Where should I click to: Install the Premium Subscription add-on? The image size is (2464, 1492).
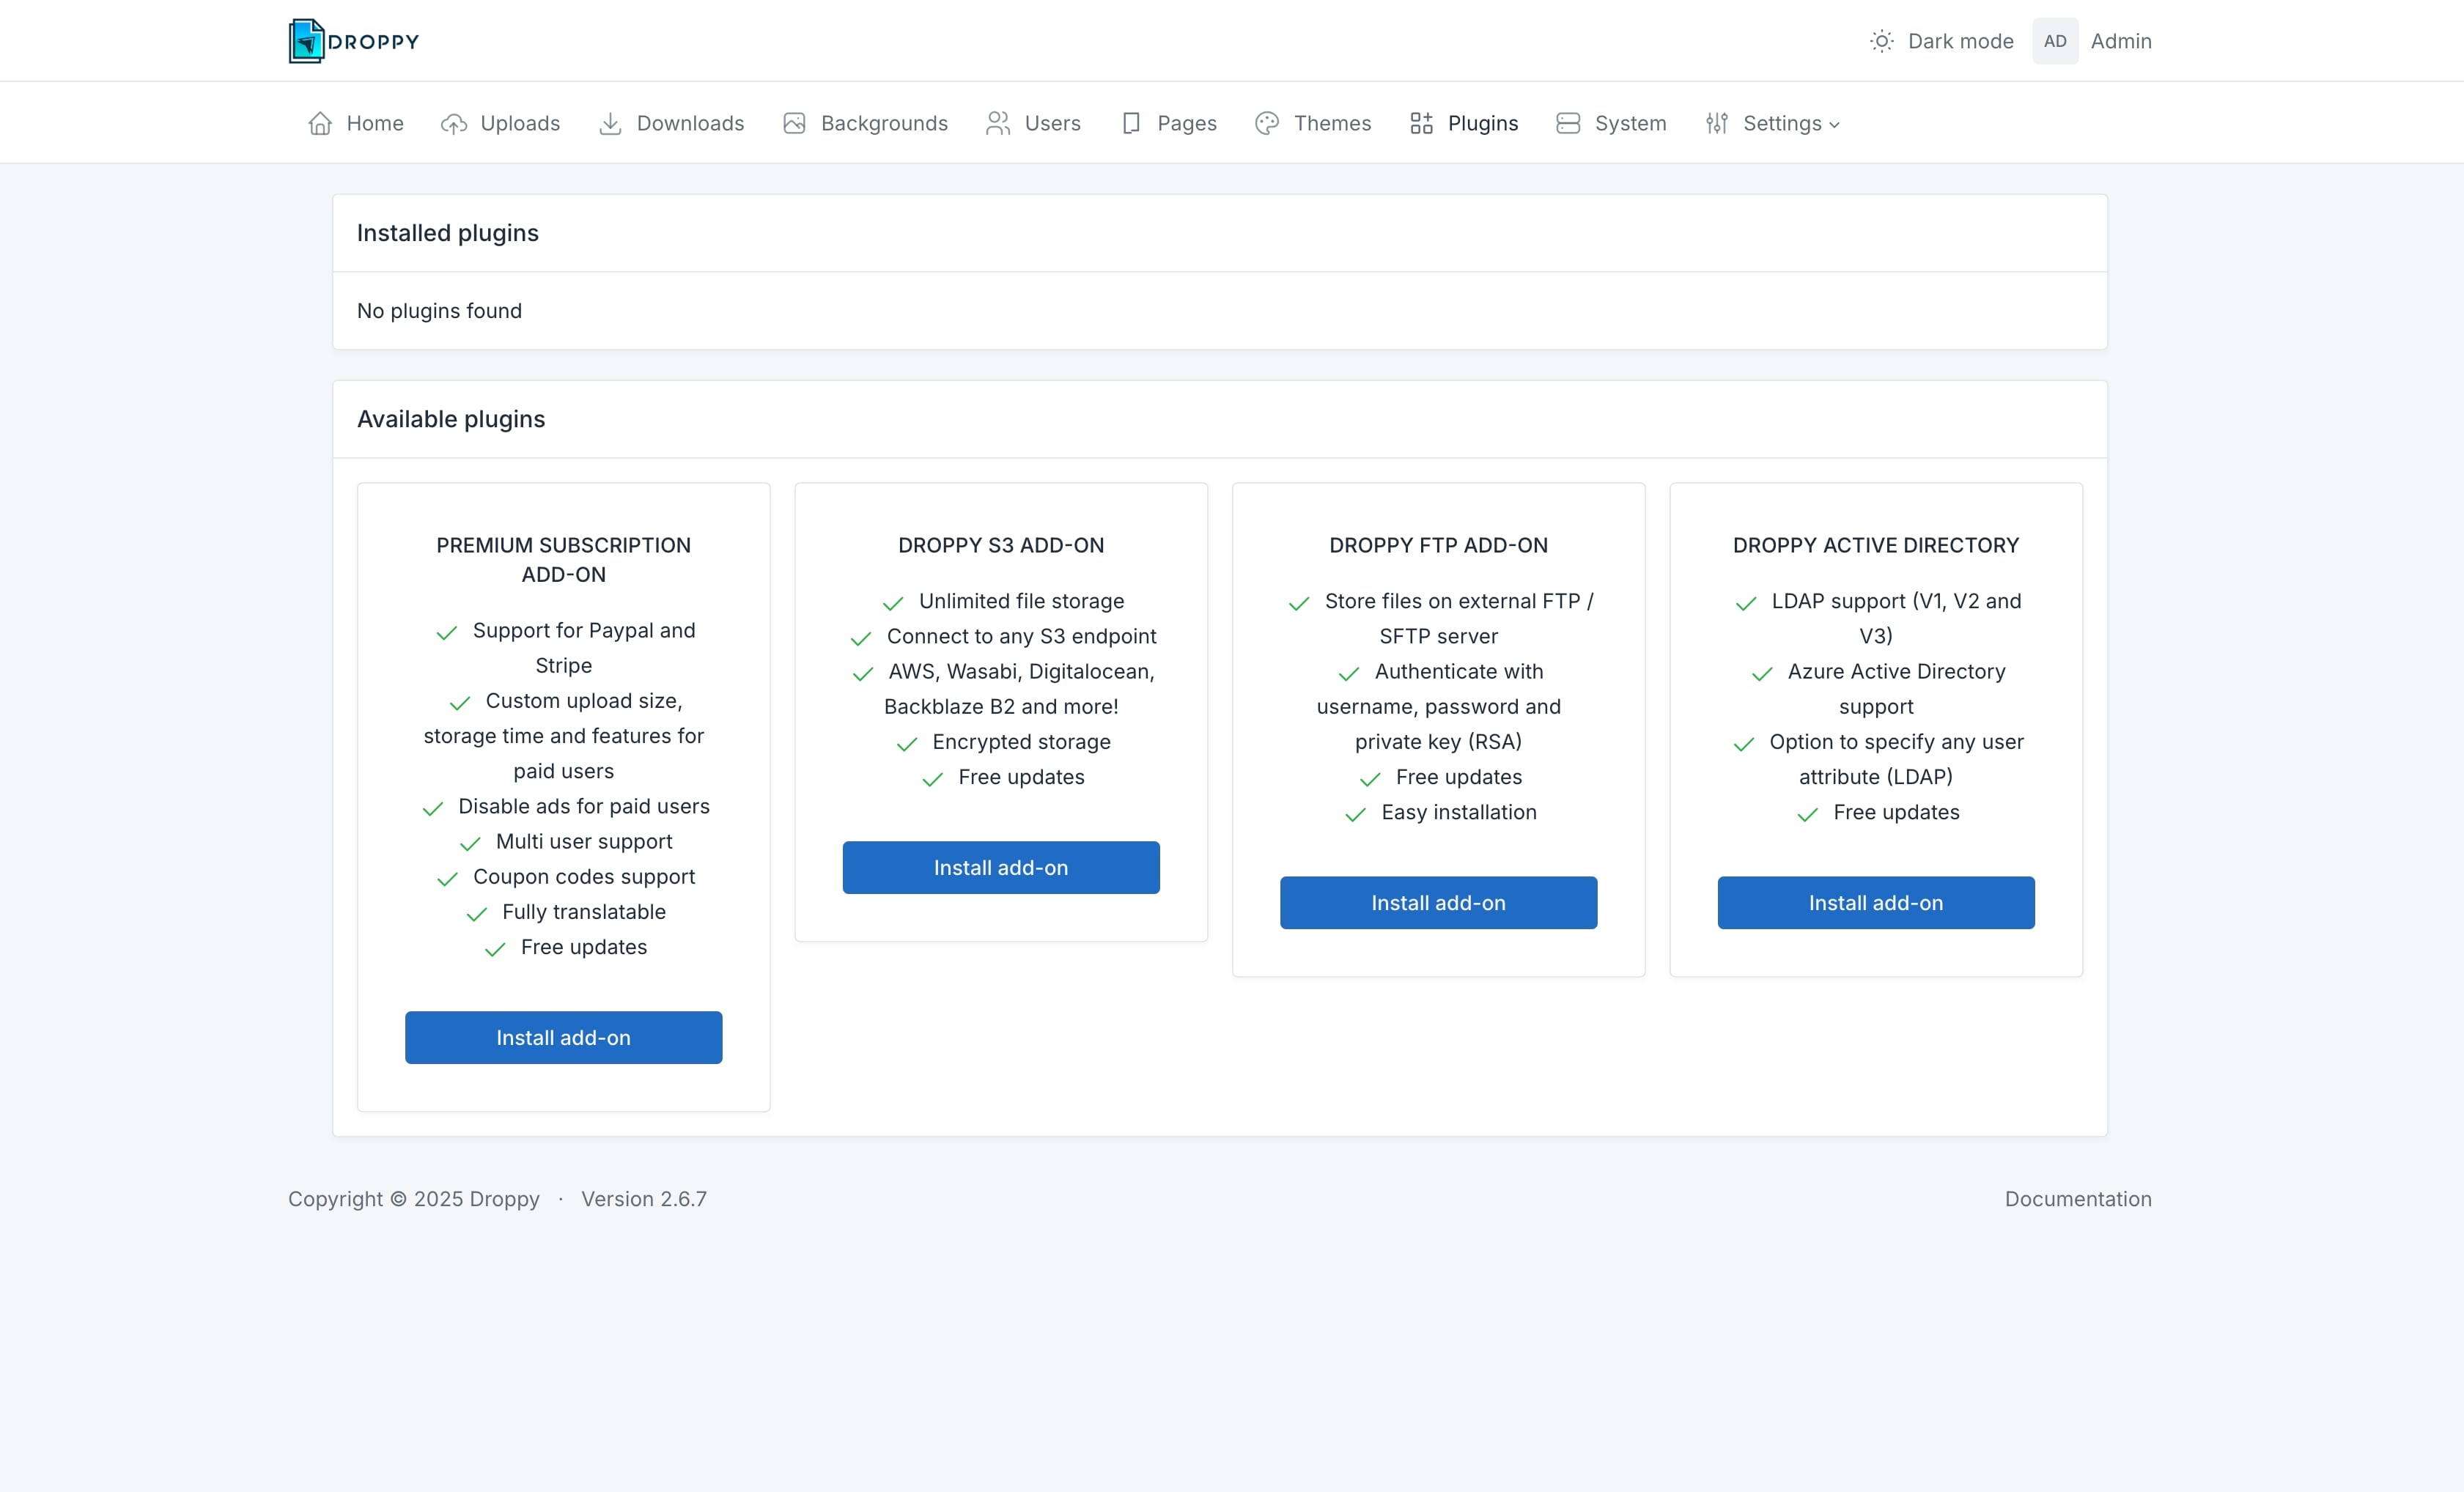click(563, 1037)
